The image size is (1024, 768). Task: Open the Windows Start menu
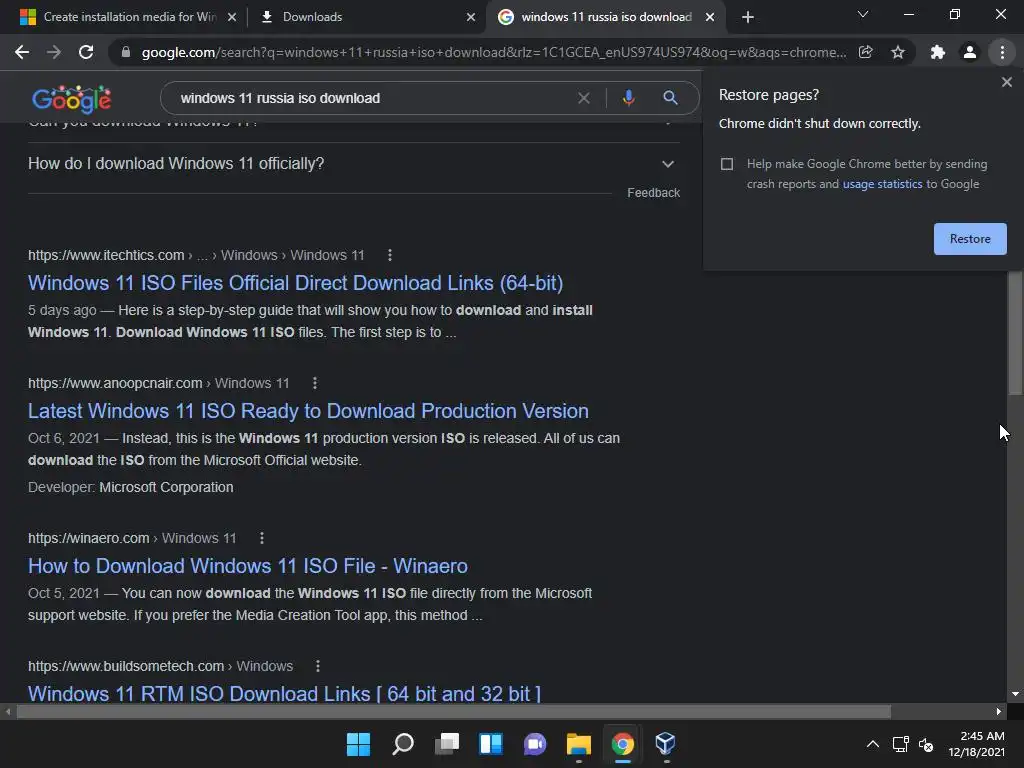tap(358, 744)
